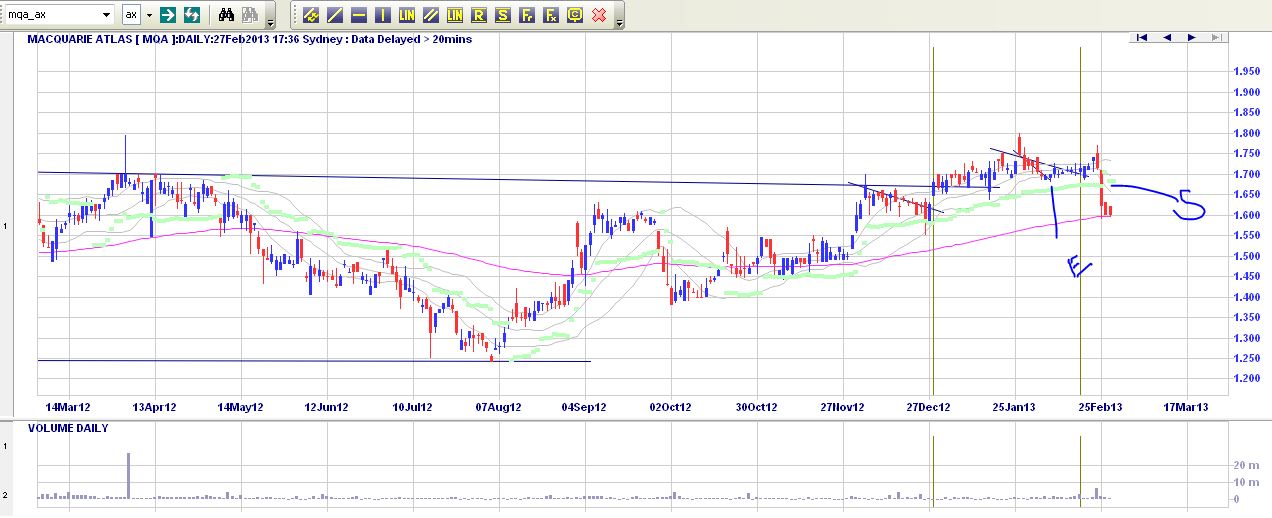Click the 1.800 price axis value
Screen dimensions: 1272x518
(1246, 133)
